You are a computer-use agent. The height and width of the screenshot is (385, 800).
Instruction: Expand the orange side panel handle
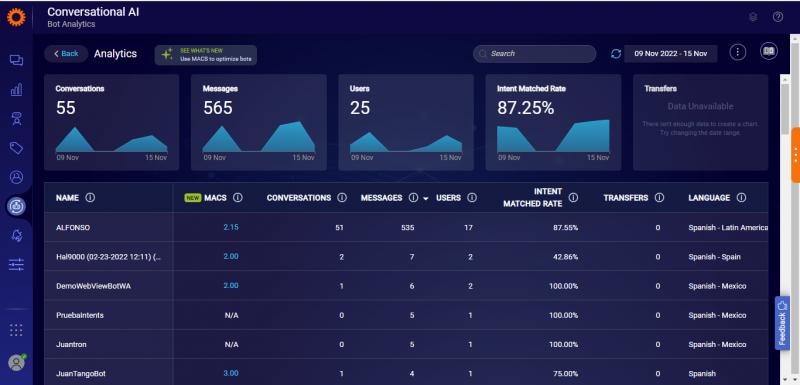pyautogui.click(x=795, y=155)
